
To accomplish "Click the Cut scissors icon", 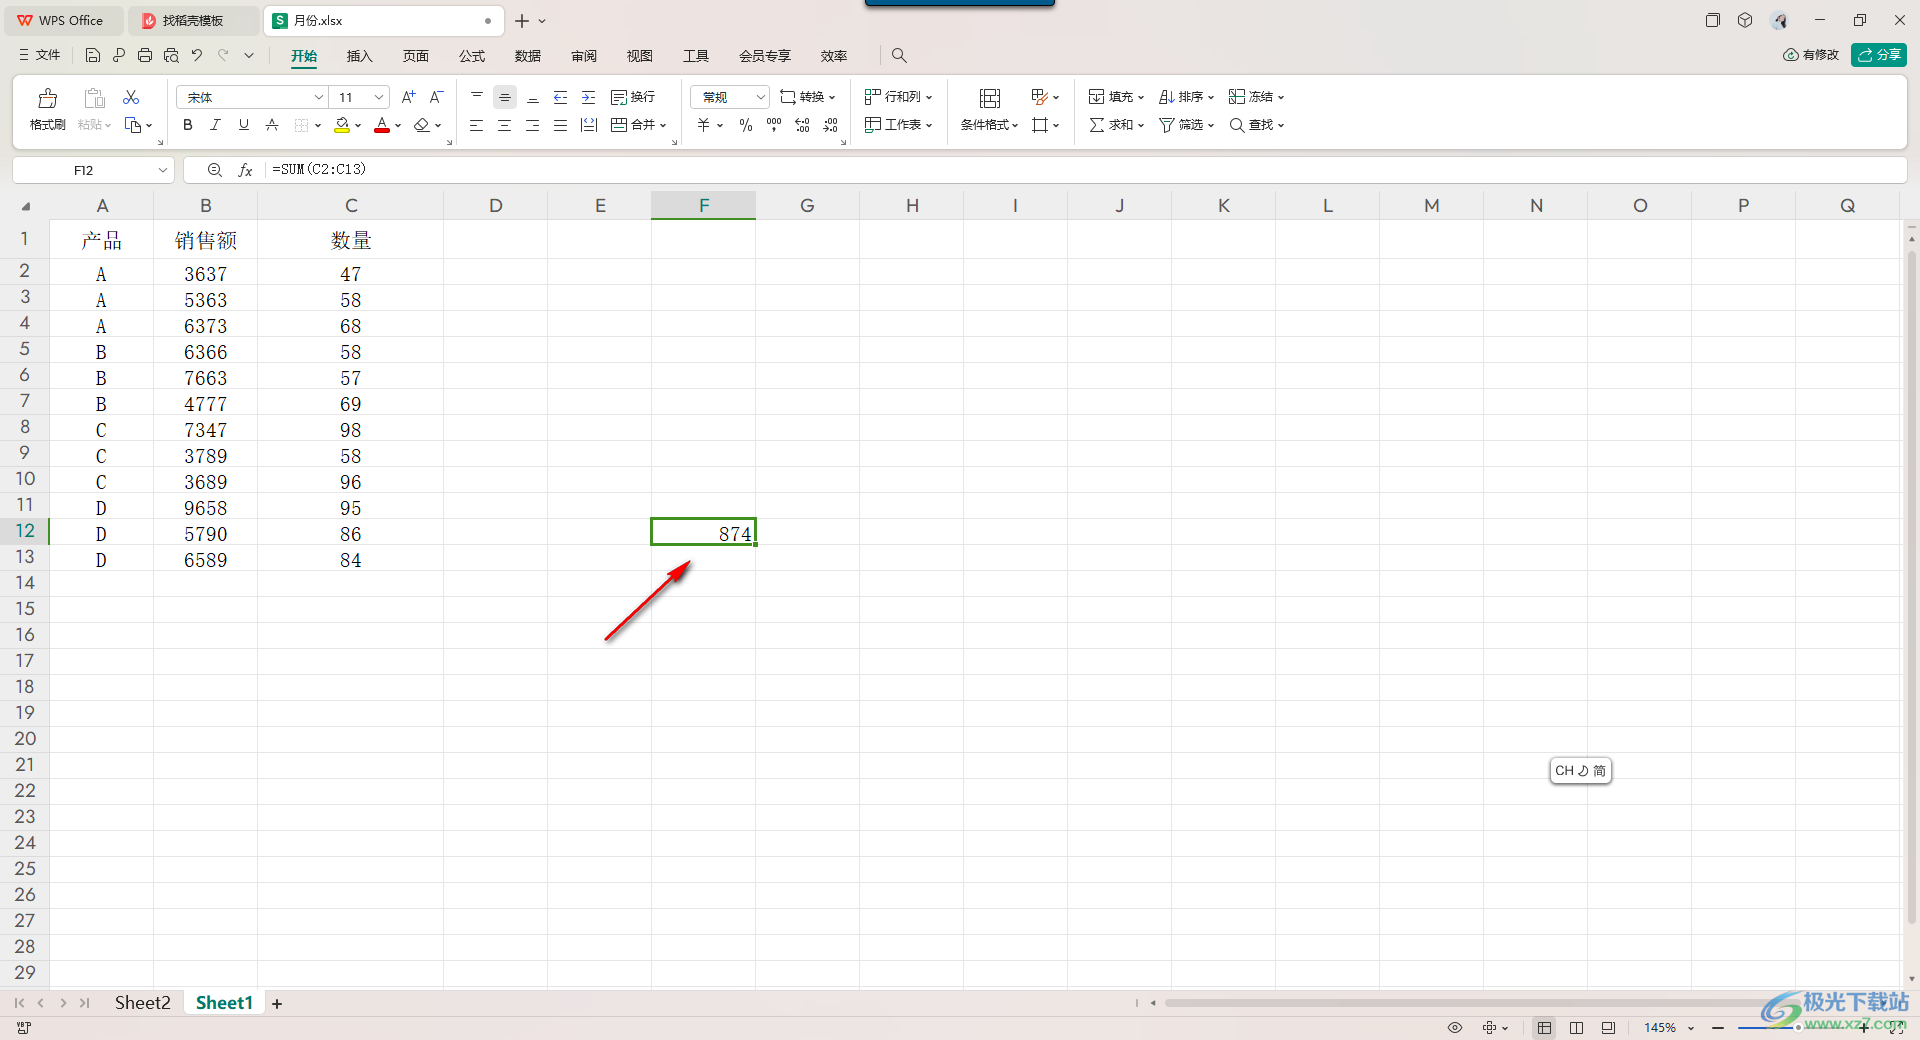I will pyautogui.click(x=131, y=97).
